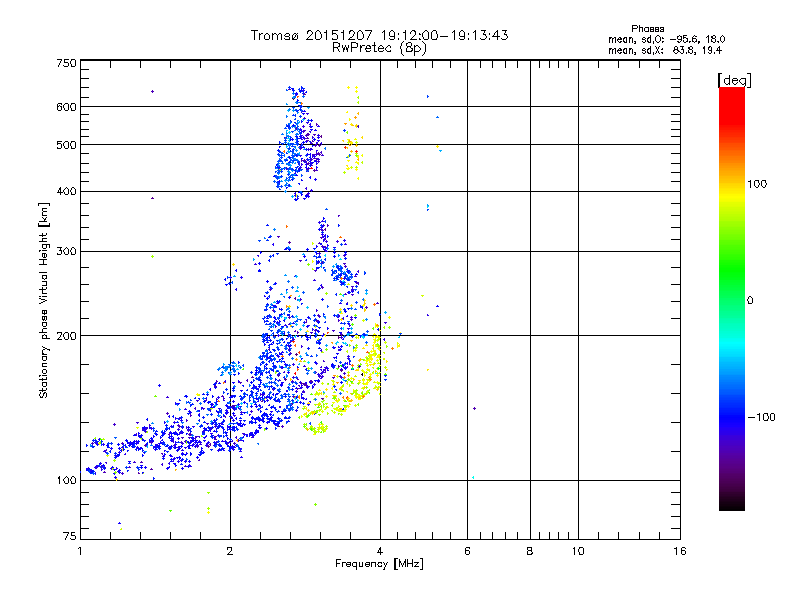The height and width of the screenshot is (600, 800).
Task: Click the y-axis tick label '400'
Action: (67, 192)
